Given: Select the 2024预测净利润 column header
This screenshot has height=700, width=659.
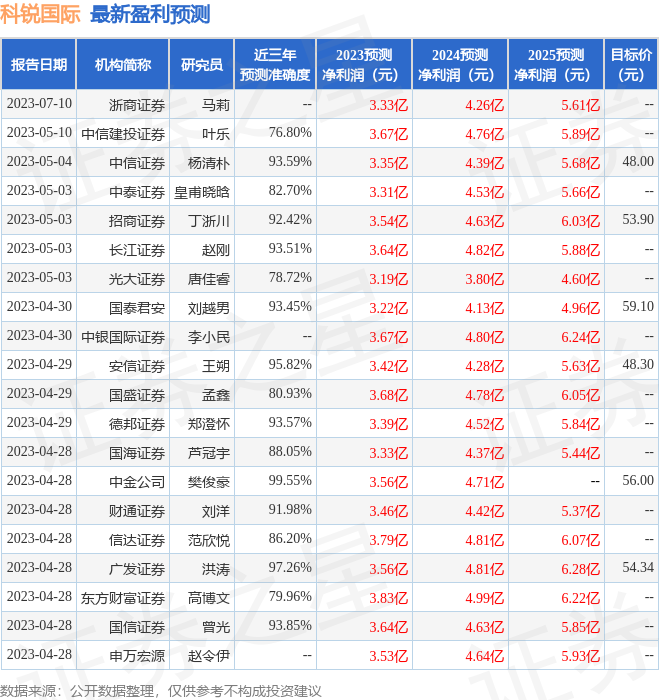Looking at the screenshot, I should [x=460, y=65].
